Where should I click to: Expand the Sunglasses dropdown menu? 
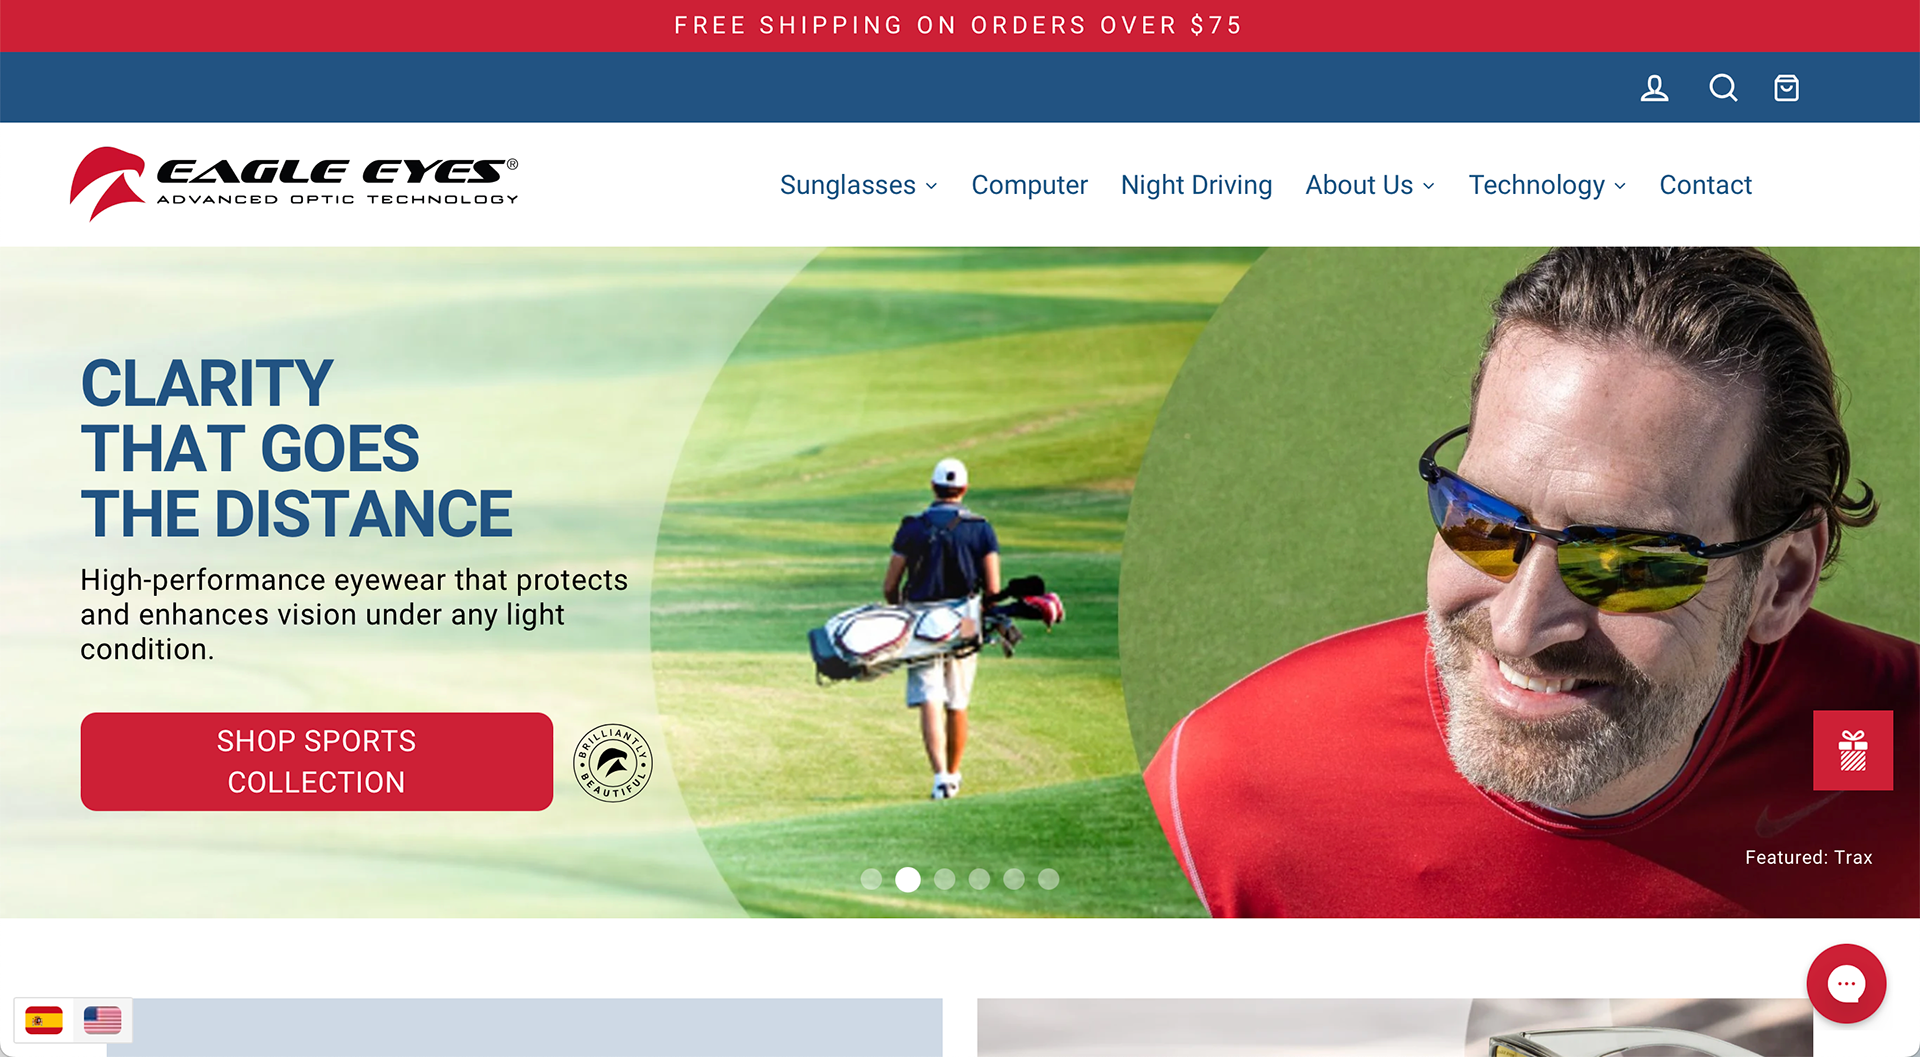[858, 185]
